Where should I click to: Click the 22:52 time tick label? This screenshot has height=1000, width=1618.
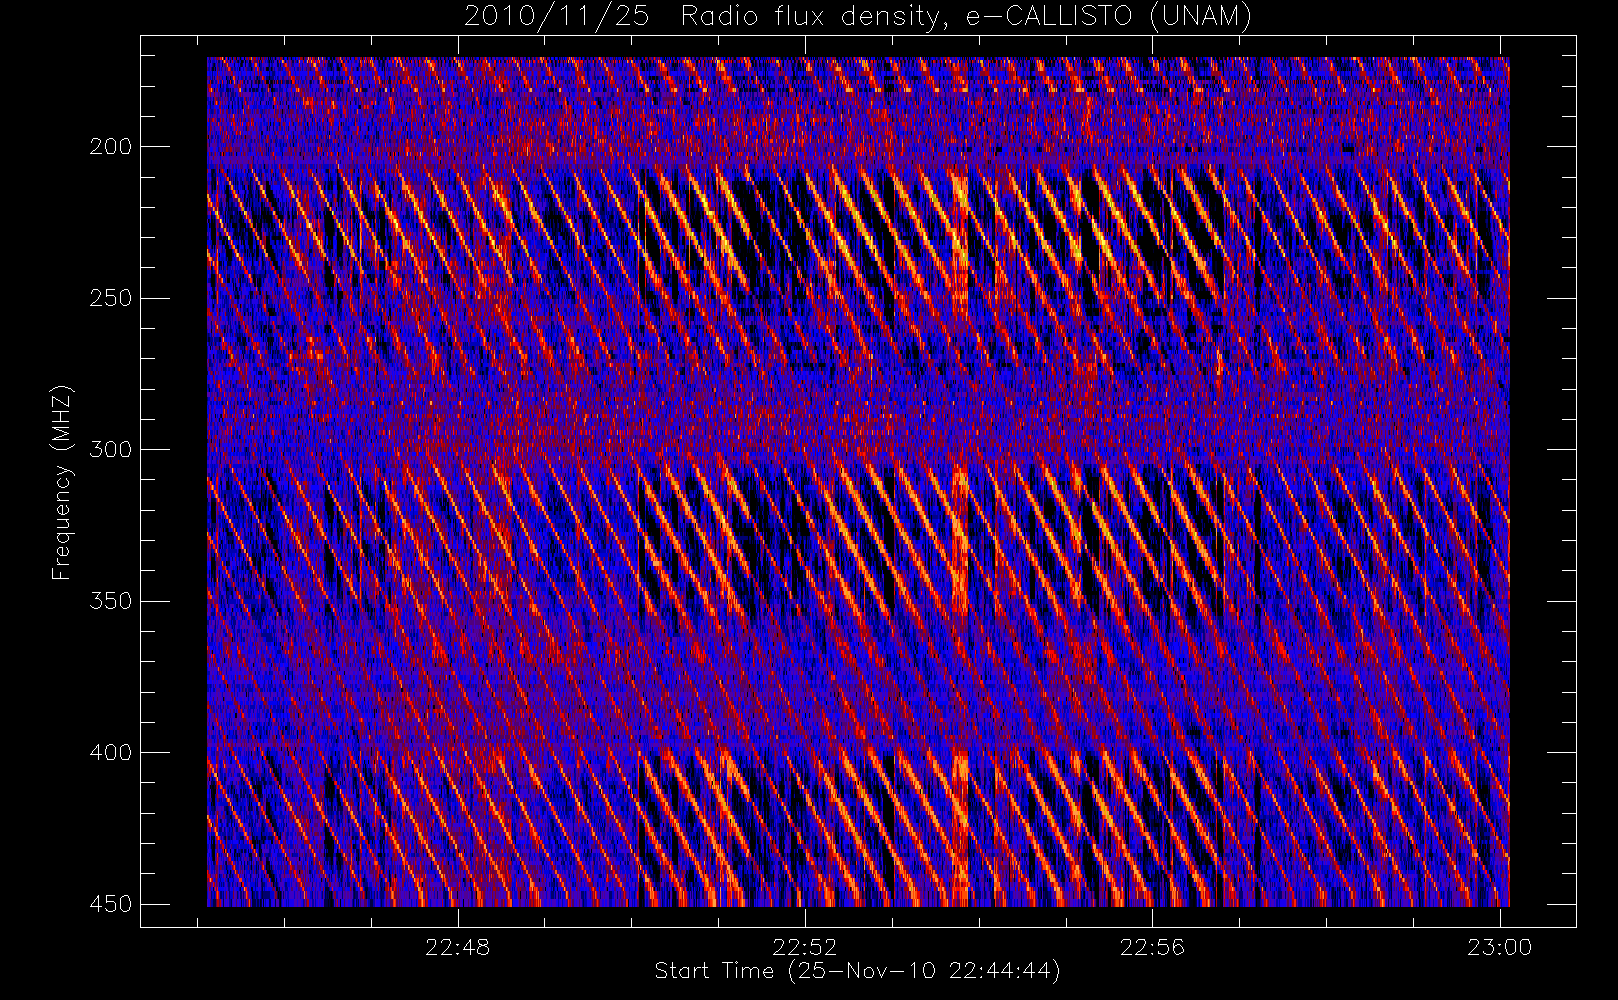(x=805, y=947)
